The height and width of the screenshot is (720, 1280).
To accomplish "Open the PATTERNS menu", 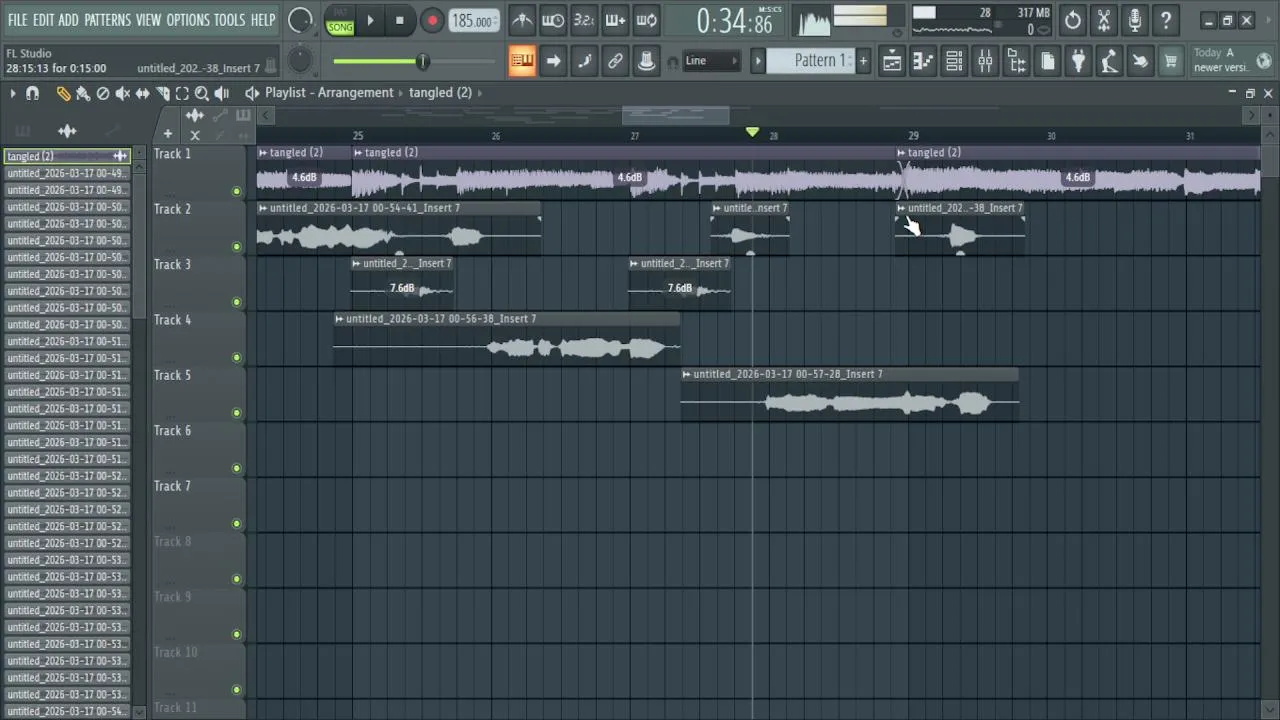I will click(107, 20).
